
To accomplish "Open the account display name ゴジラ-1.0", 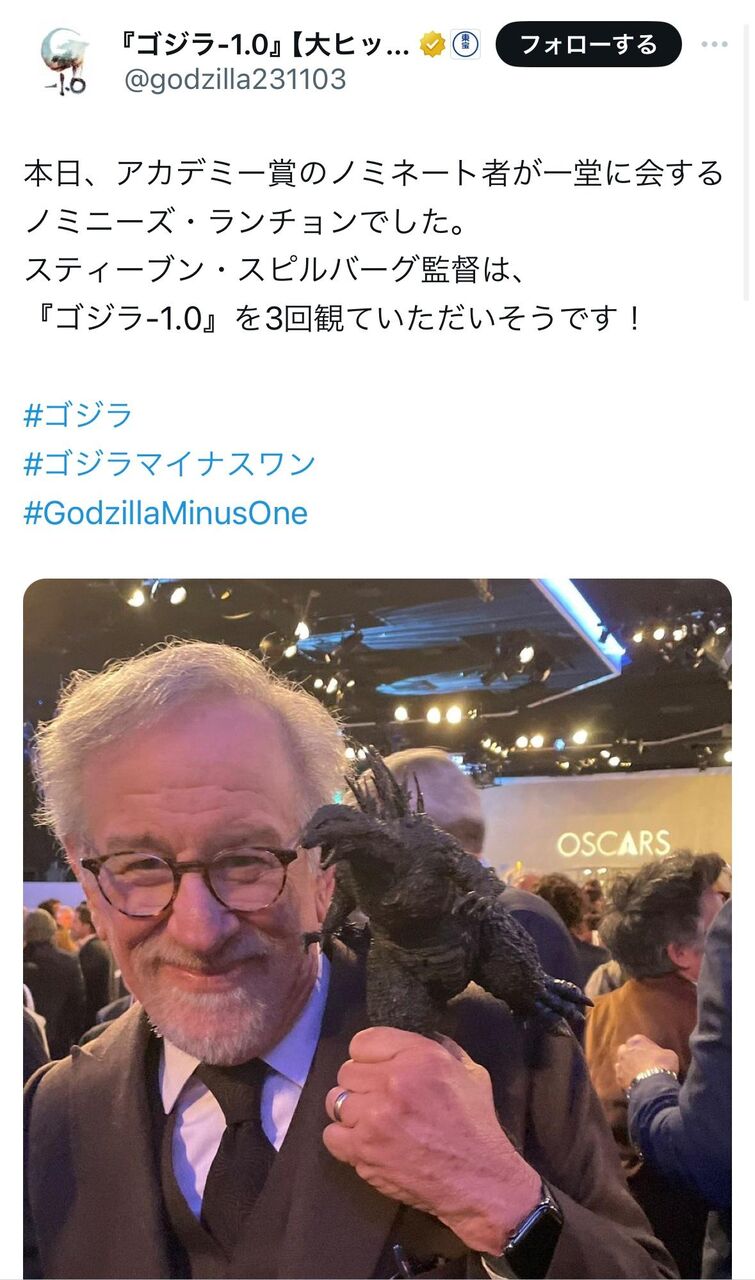I will click(267, 44).
